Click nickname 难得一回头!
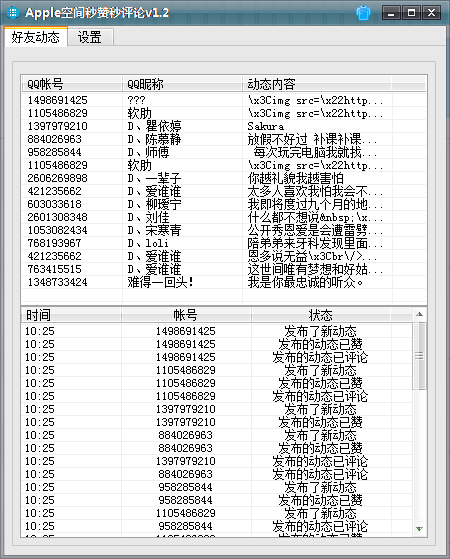The image size is (450, 559). coord(161,282)
